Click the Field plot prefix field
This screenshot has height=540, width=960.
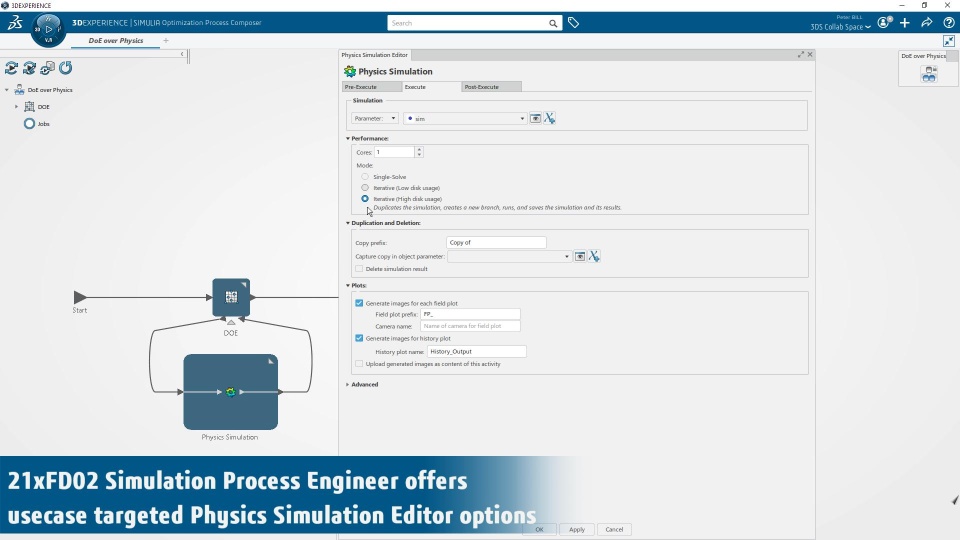click(x=470, y=314)
